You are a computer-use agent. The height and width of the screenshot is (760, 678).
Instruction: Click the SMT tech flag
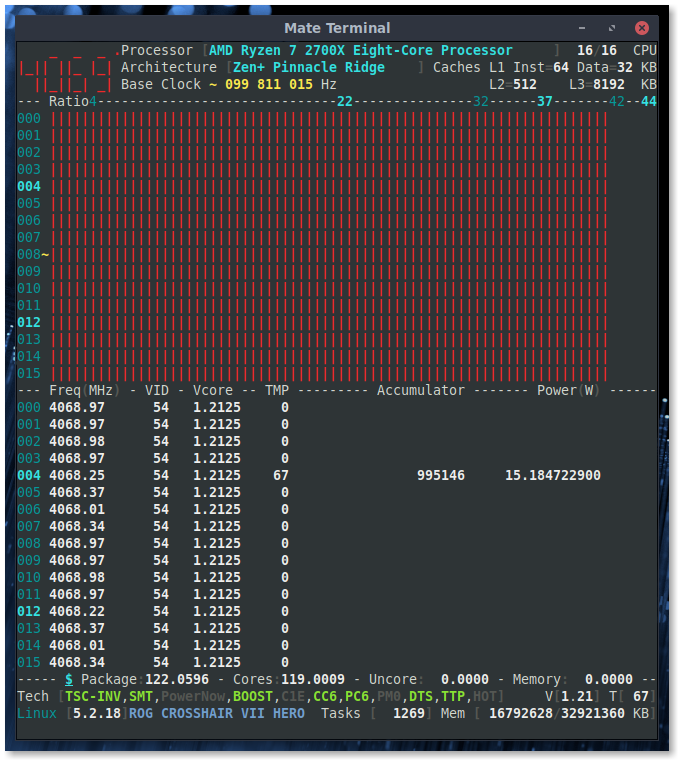pyautogui.click(x=141, y=697)
